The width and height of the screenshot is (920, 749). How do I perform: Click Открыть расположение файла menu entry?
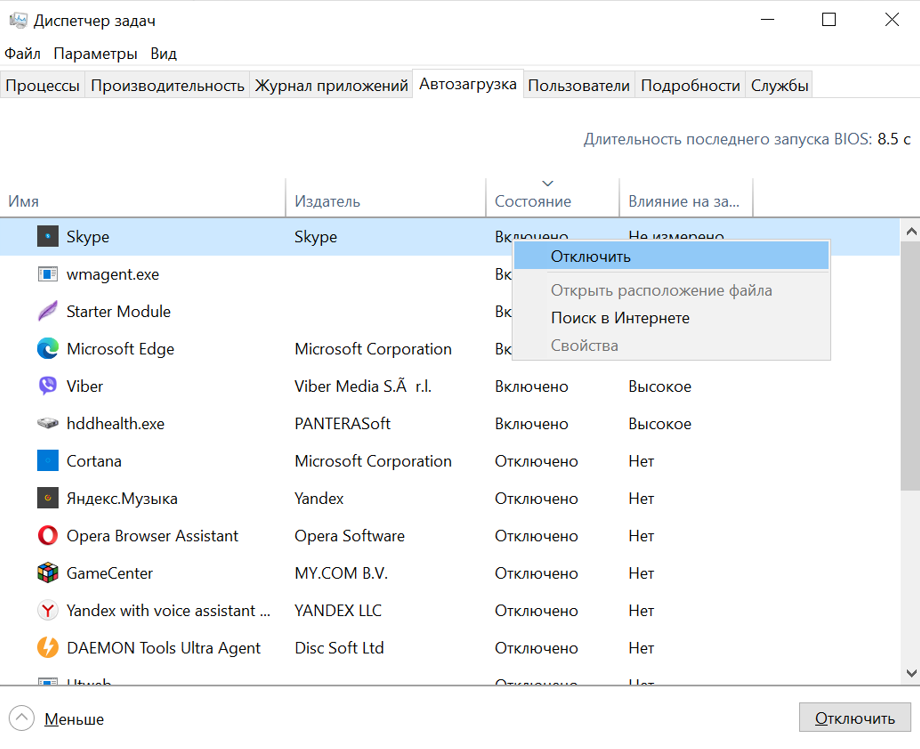click(671, 290)
